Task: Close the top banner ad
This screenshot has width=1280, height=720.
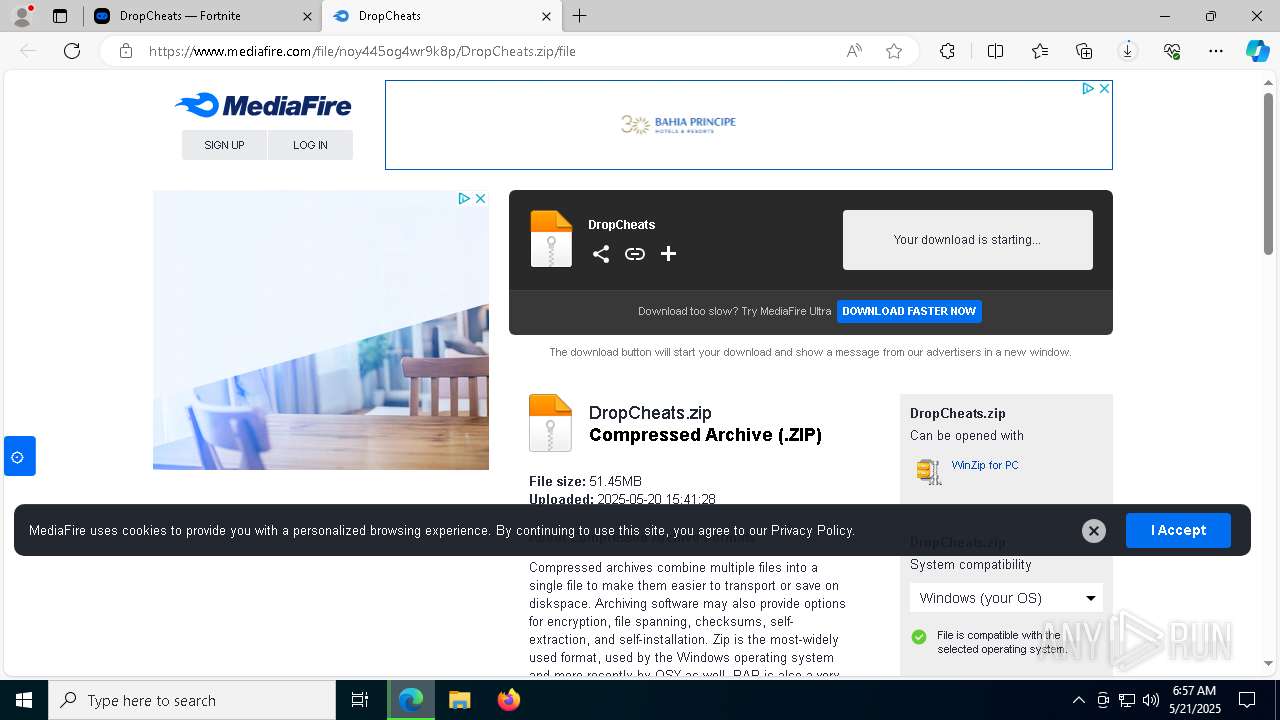Action: [1104, 89]
